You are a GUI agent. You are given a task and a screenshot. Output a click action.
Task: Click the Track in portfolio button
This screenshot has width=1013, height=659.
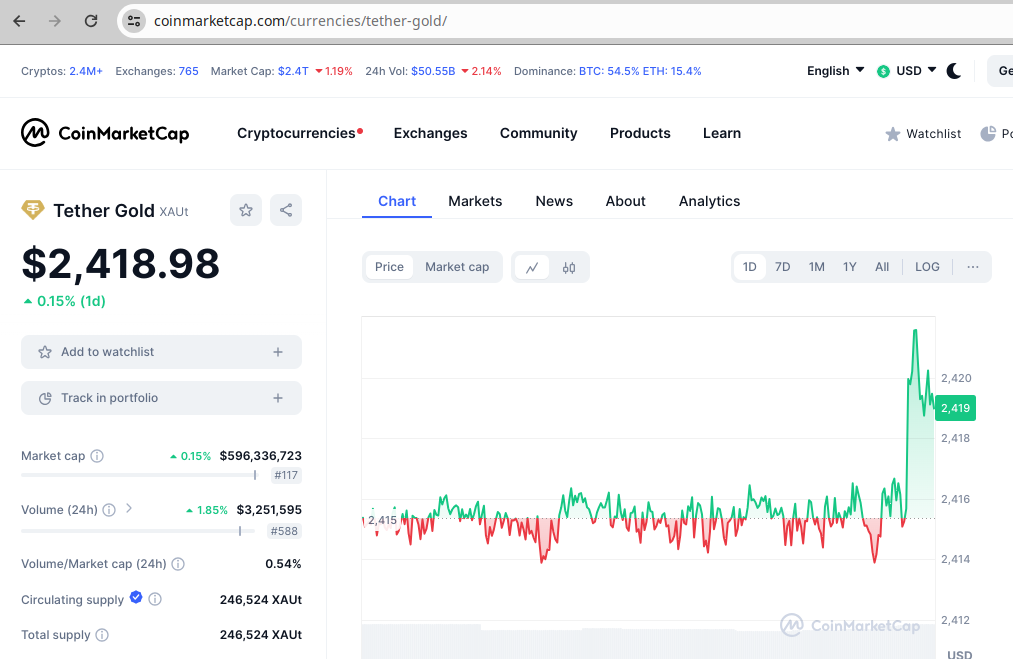pos(162,398)
